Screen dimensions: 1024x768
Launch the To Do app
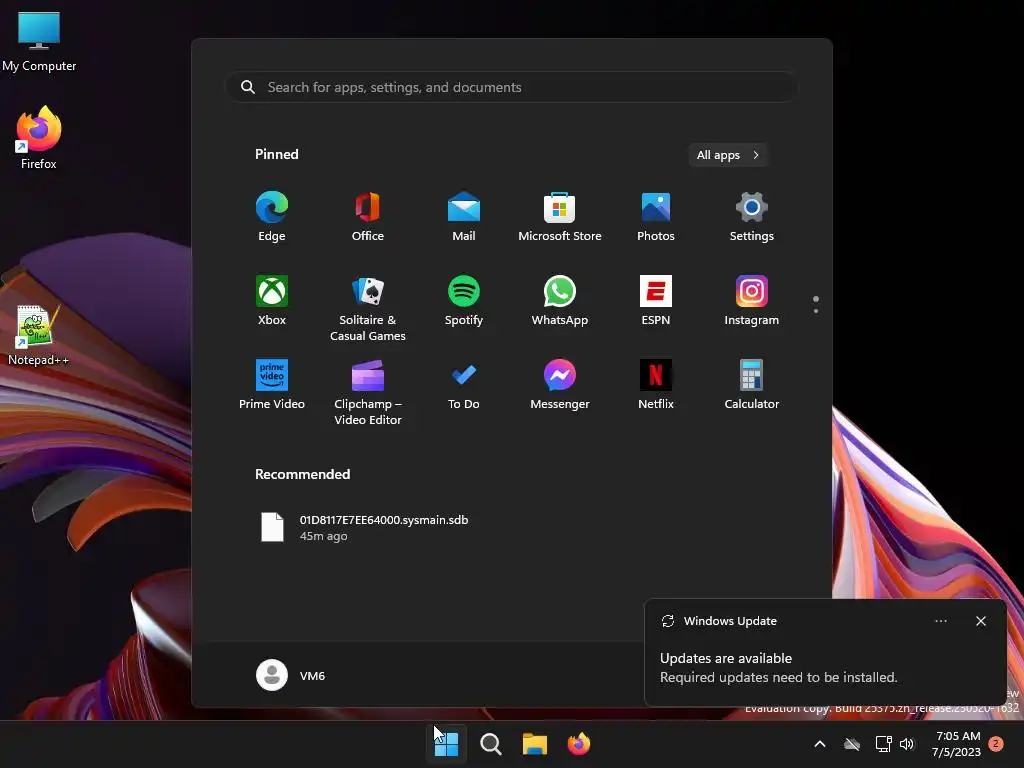(464, 385)
